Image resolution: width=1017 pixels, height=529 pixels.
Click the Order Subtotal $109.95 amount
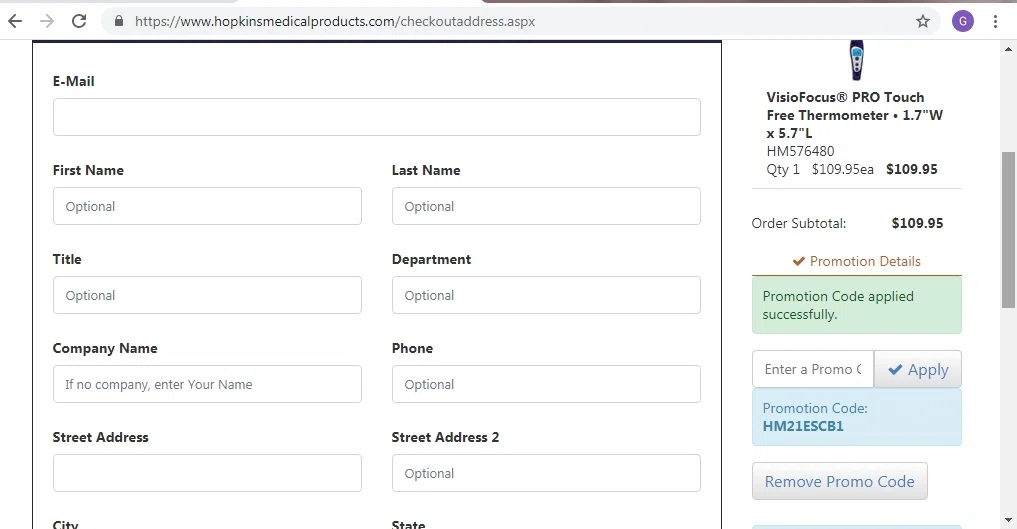[917, 223]
